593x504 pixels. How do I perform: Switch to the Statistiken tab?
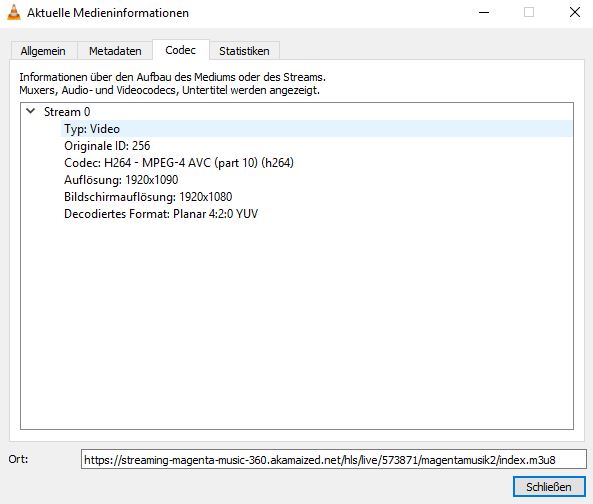click(x=244, y=51)
